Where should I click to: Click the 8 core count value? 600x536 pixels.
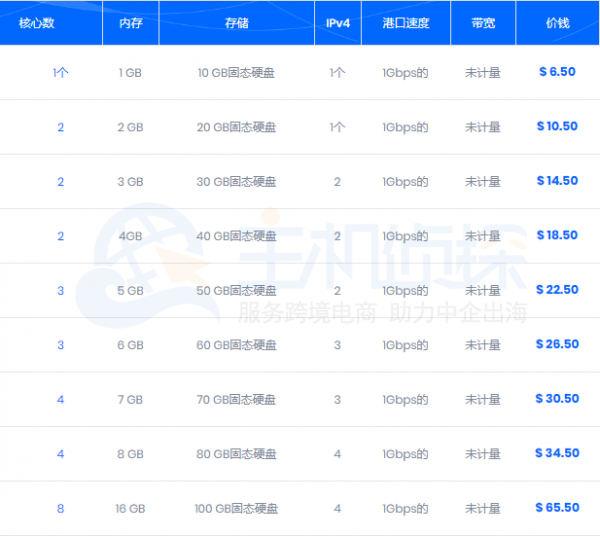coord(60,509)
